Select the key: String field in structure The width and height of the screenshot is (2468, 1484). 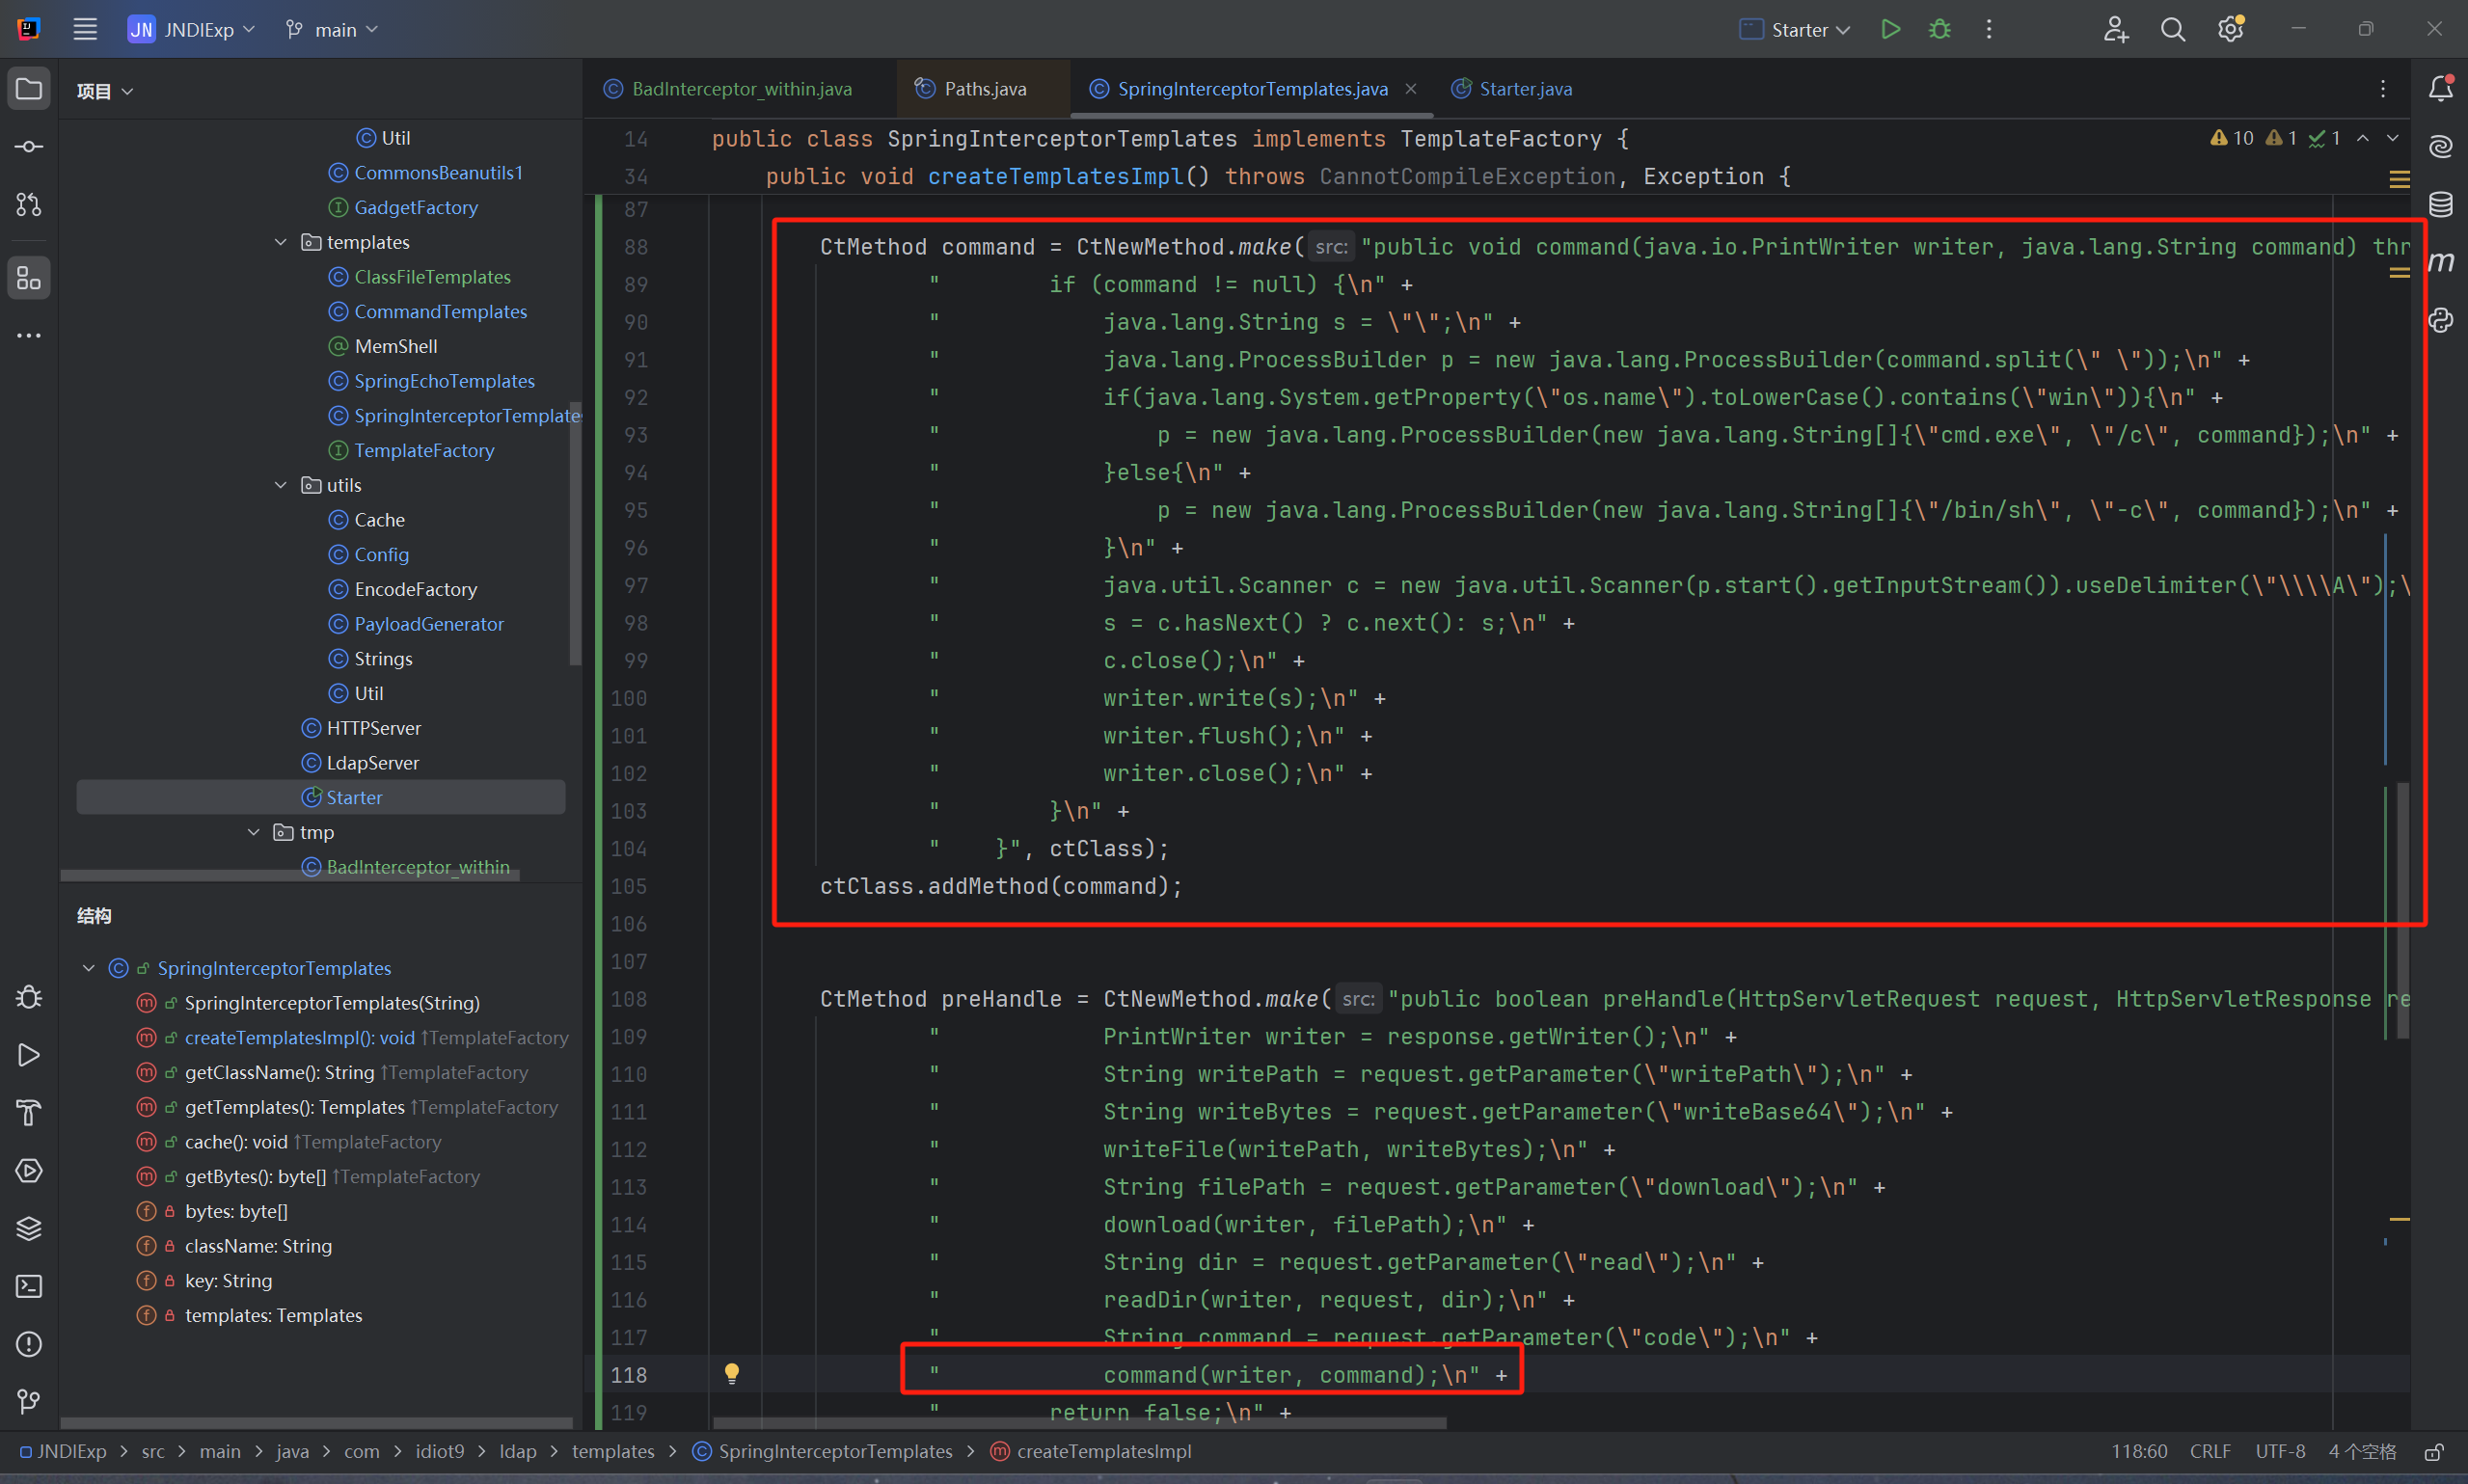(228, 1281)
